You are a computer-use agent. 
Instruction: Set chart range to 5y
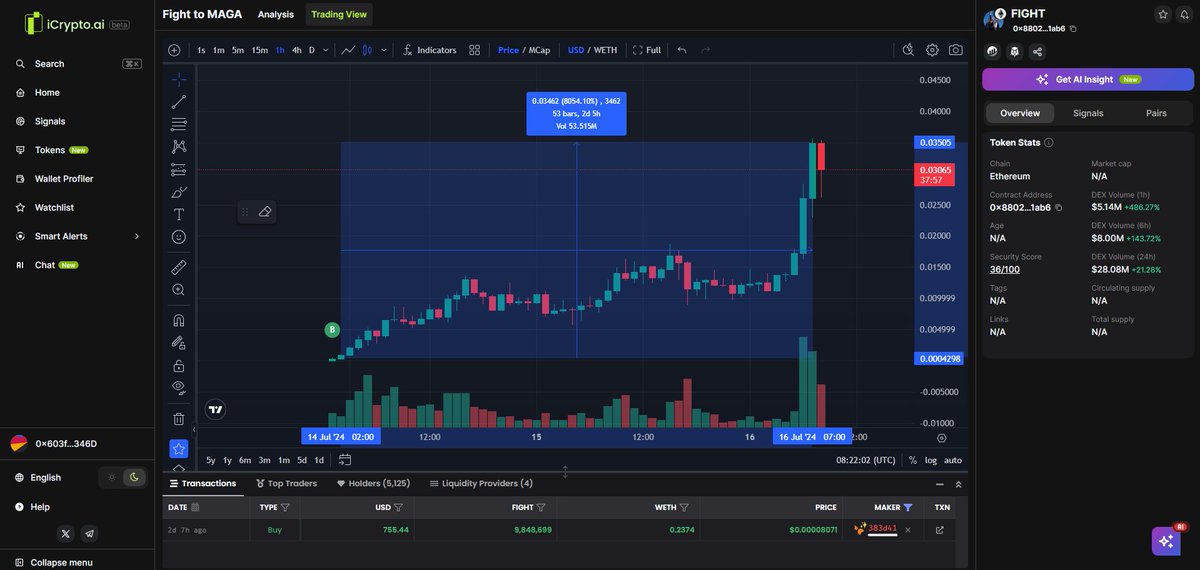tap(211, 460)
